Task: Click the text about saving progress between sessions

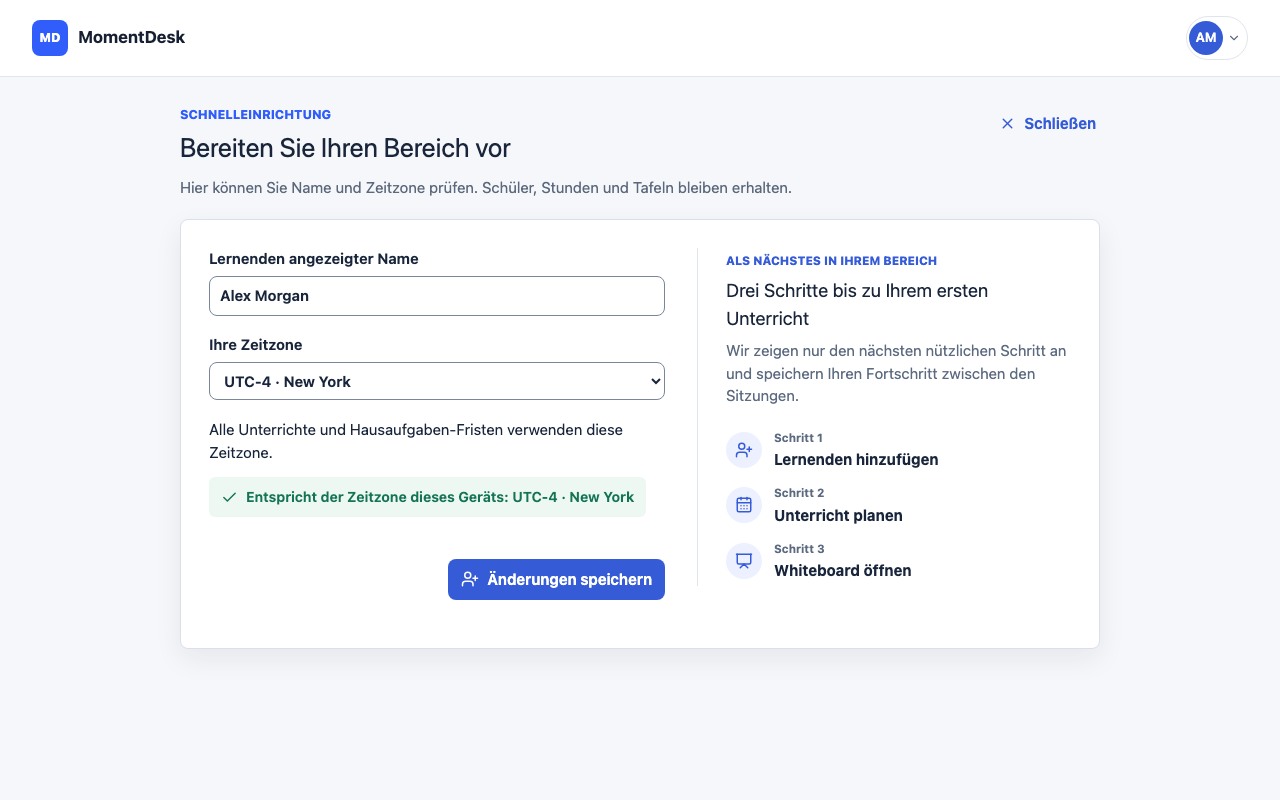Action: [x=896, y=374]
